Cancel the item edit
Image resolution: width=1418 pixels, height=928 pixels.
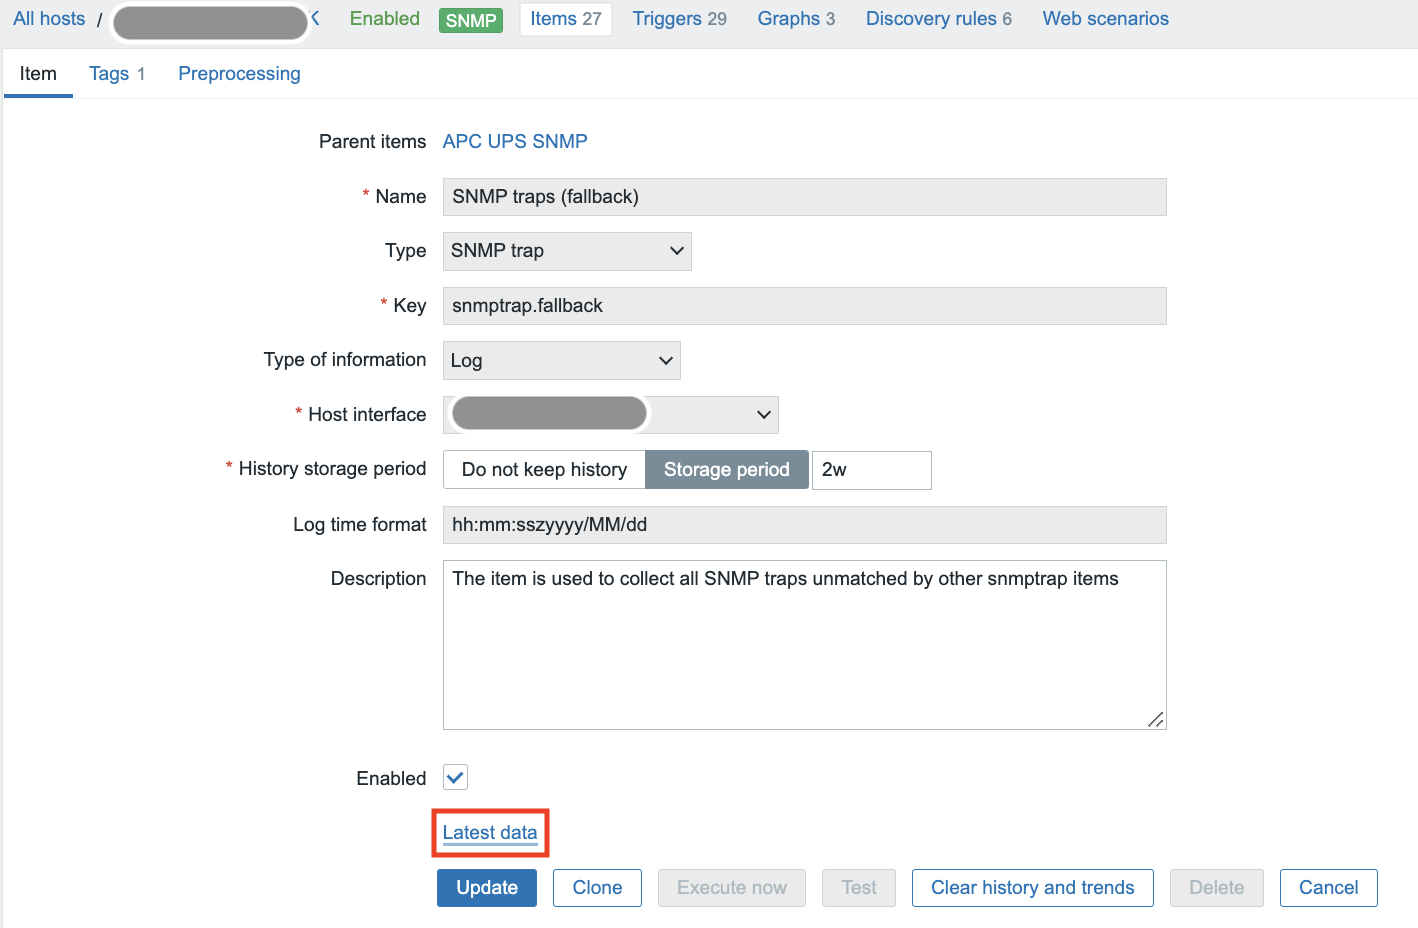pyautogui.click(x=1328, y=888)
